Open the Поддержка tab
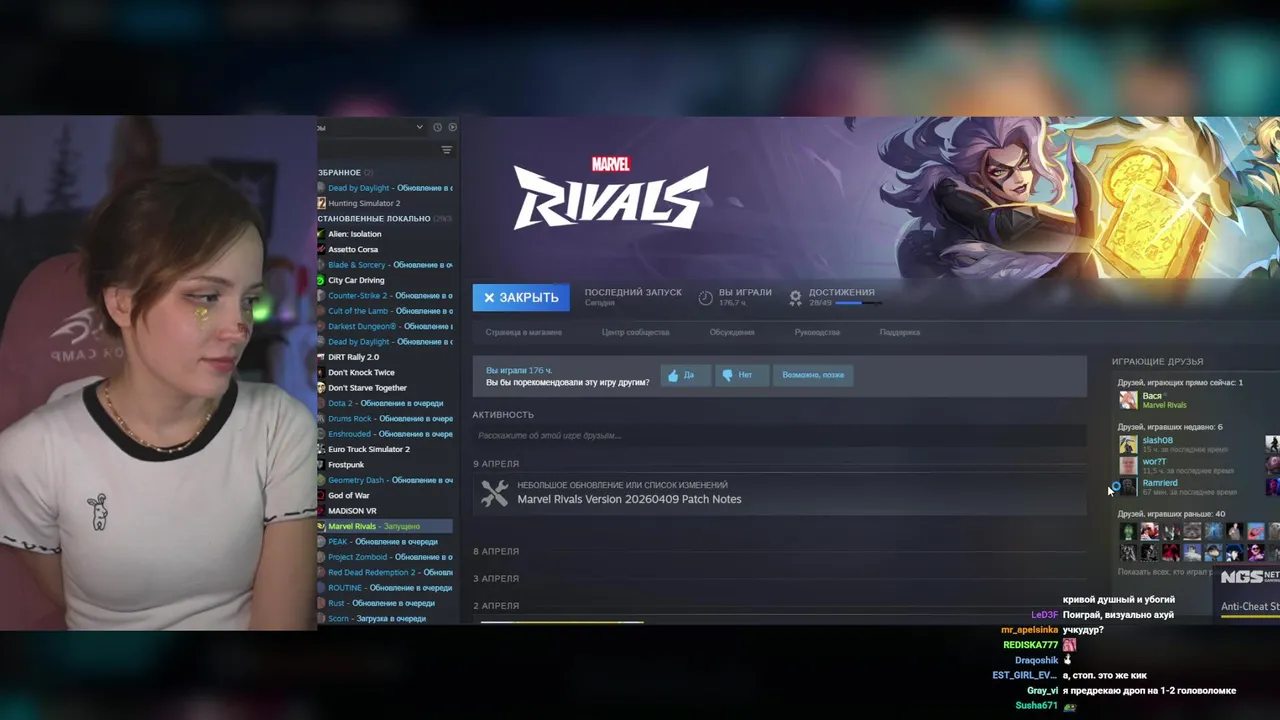 (900, 332)
